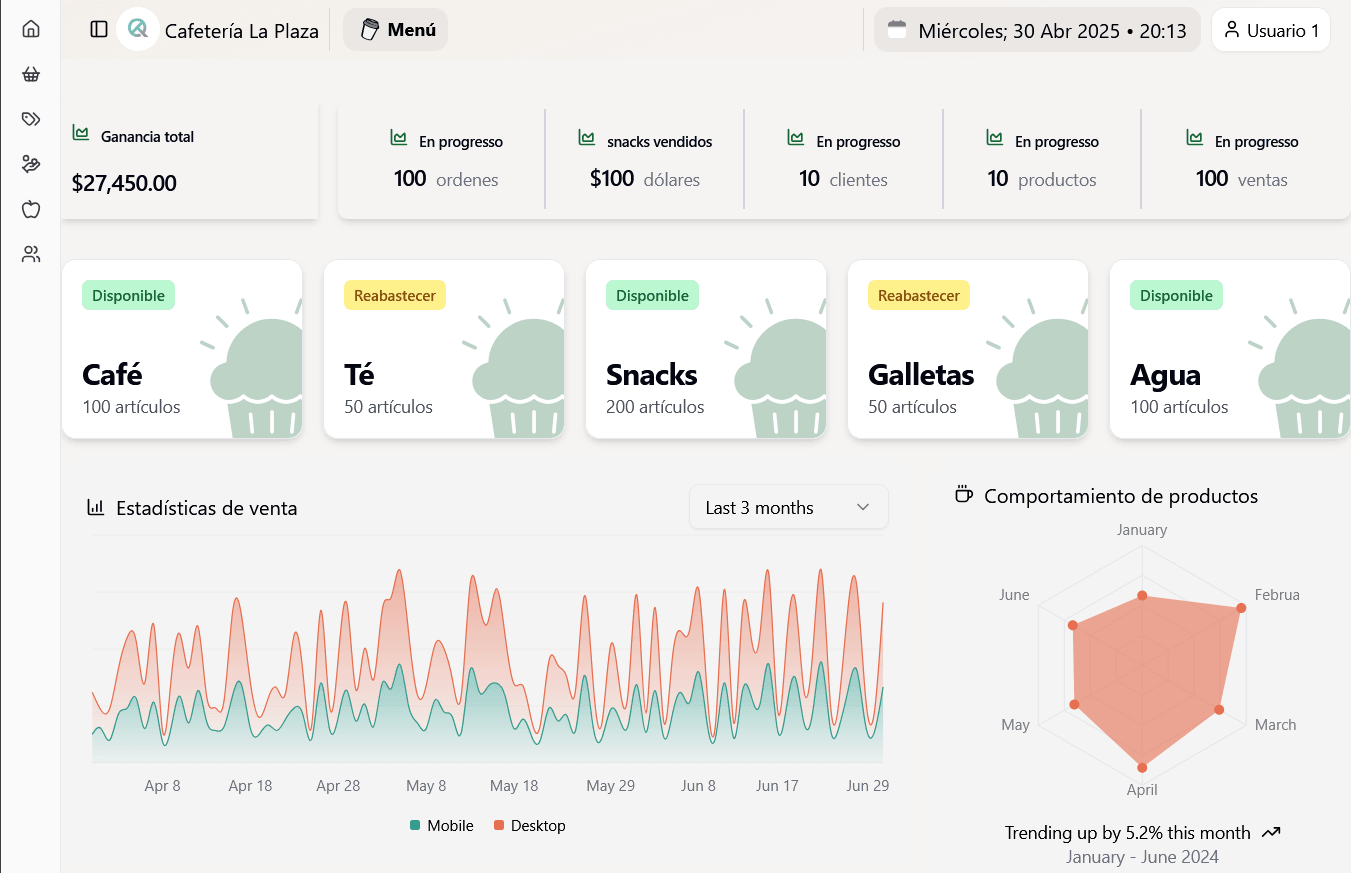Toggle the sidebar panel button

(99, 29)
